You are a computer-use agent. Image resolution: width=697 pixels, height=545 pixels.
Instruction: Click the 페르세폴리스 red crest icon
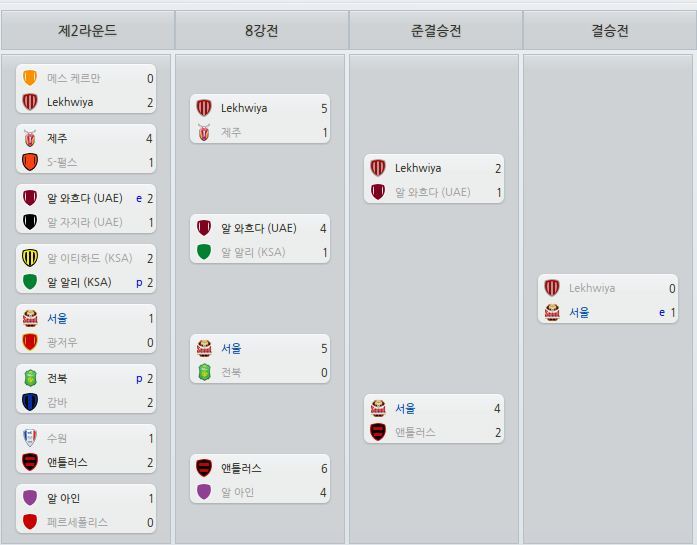tap(30, 522)
